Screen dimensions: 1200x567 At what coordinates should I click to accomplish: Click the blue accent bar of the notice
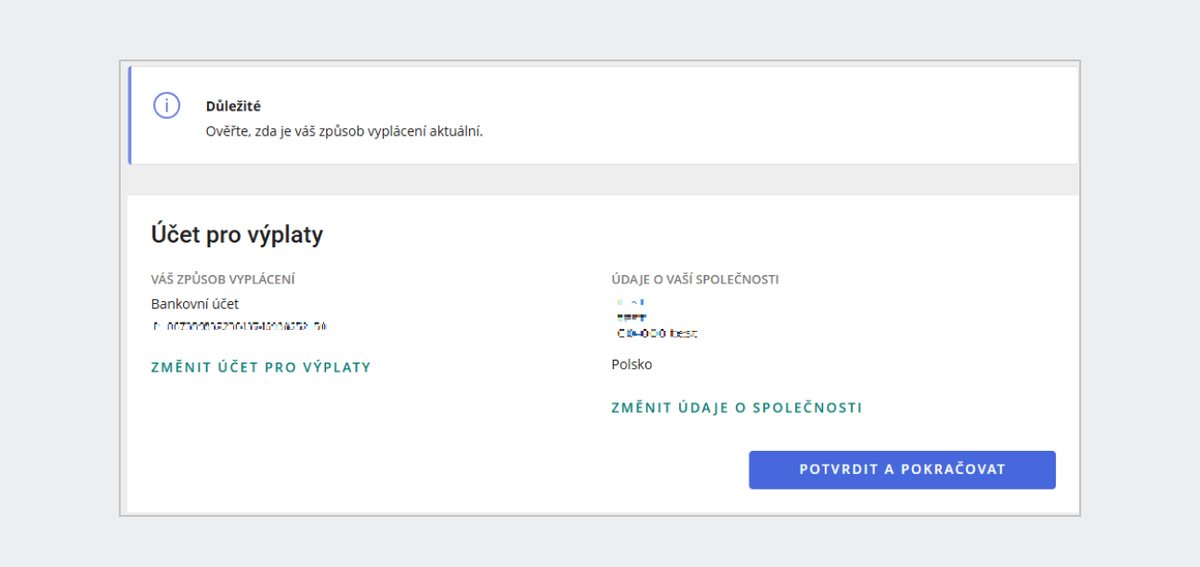coord(130,115)
